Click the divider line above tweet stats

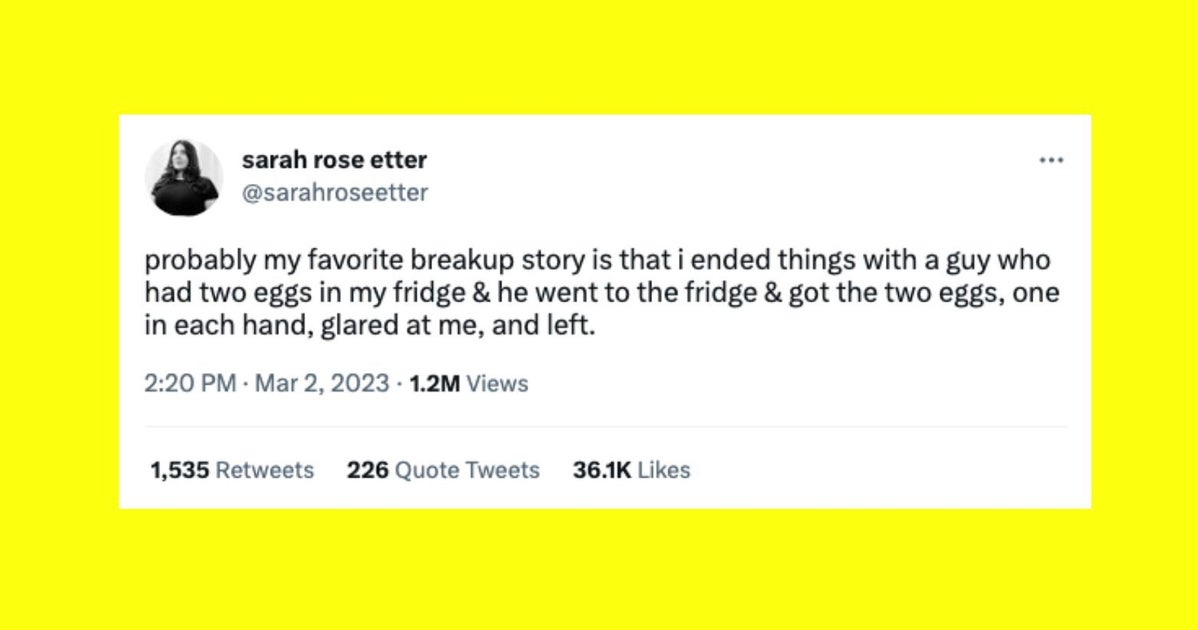coord(605,427)
